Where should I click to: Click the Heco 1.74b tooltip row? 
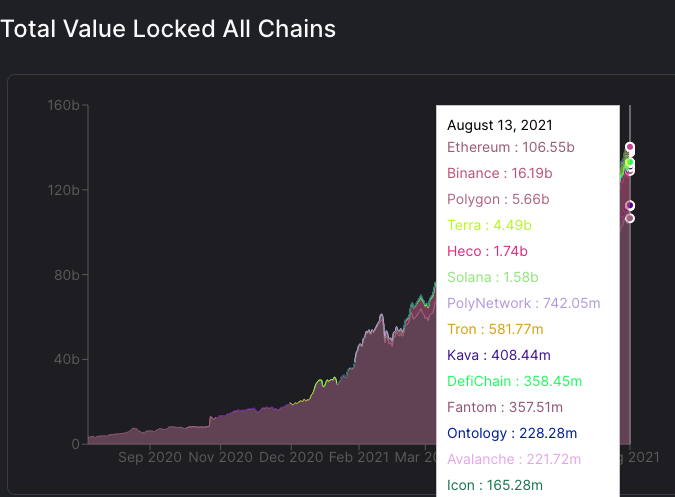pos(487,251)
